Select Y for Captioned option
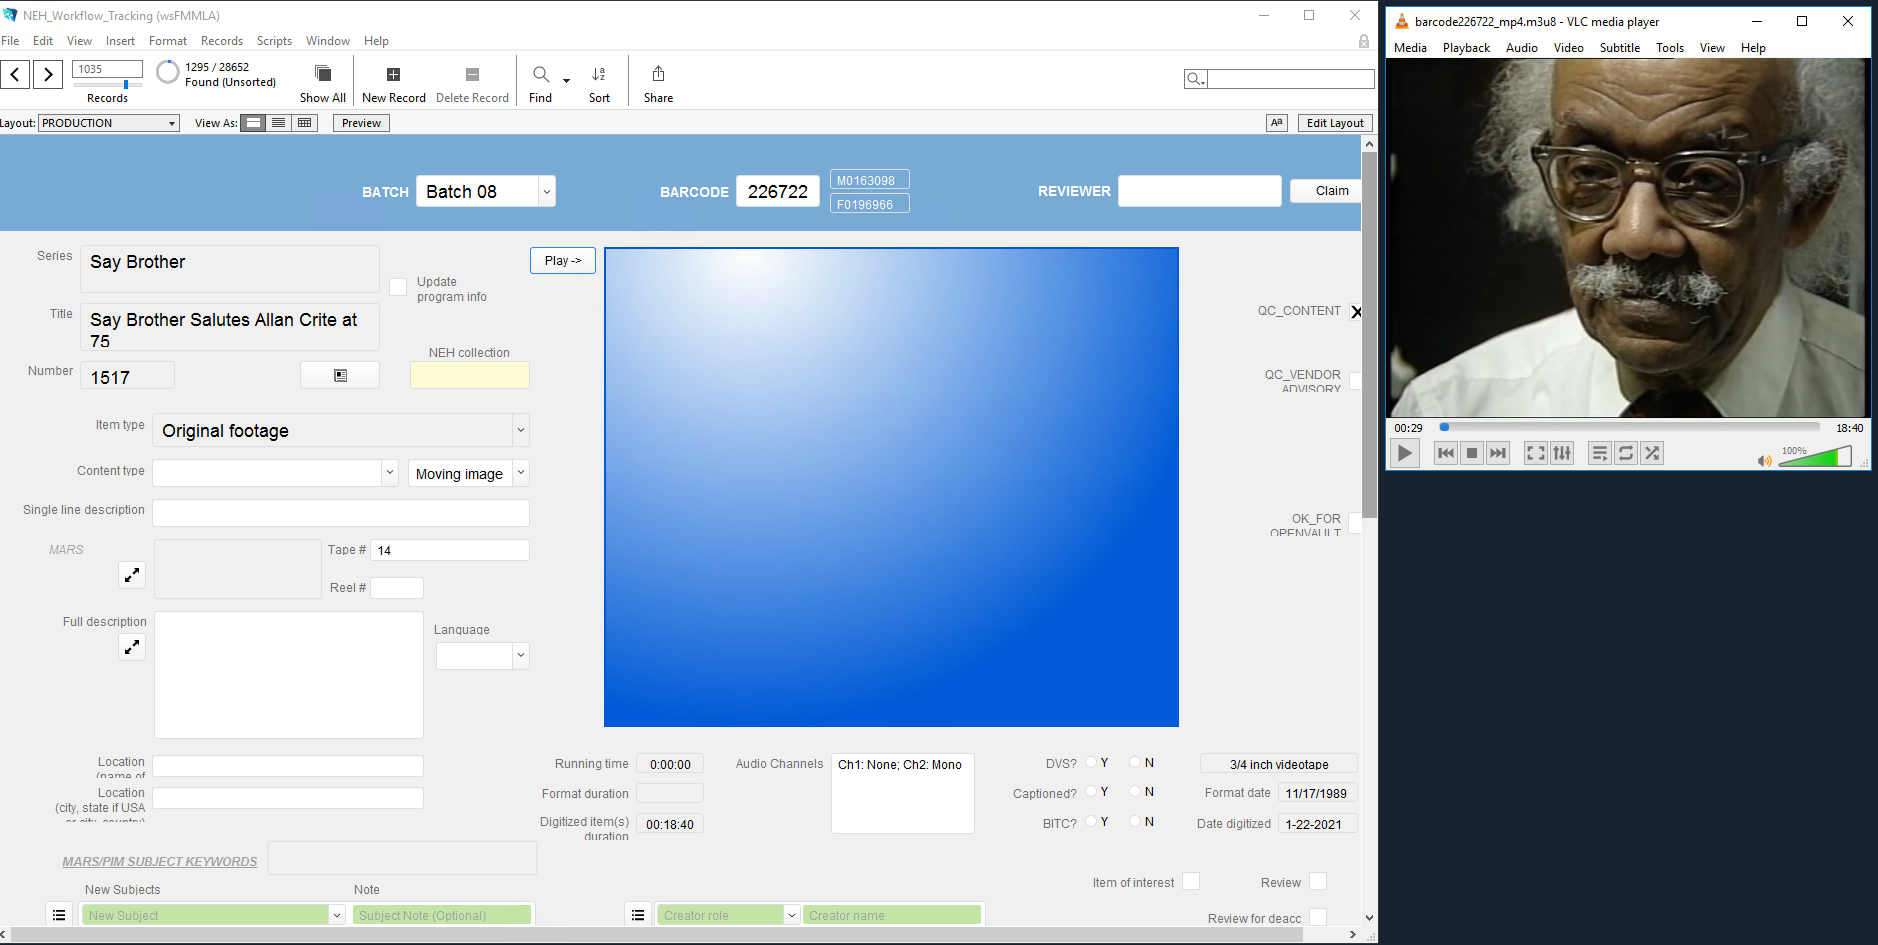 1091,792
